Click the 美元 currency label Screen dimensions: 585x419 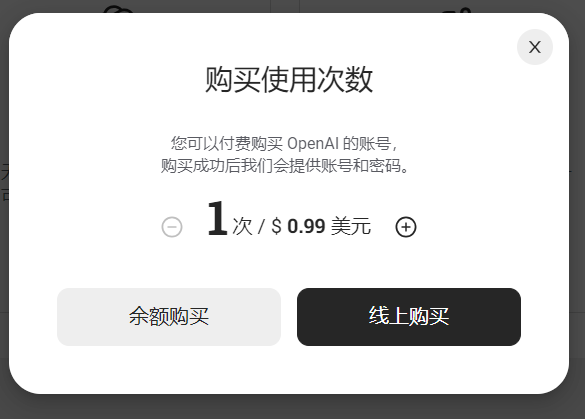tap(351, 226)
